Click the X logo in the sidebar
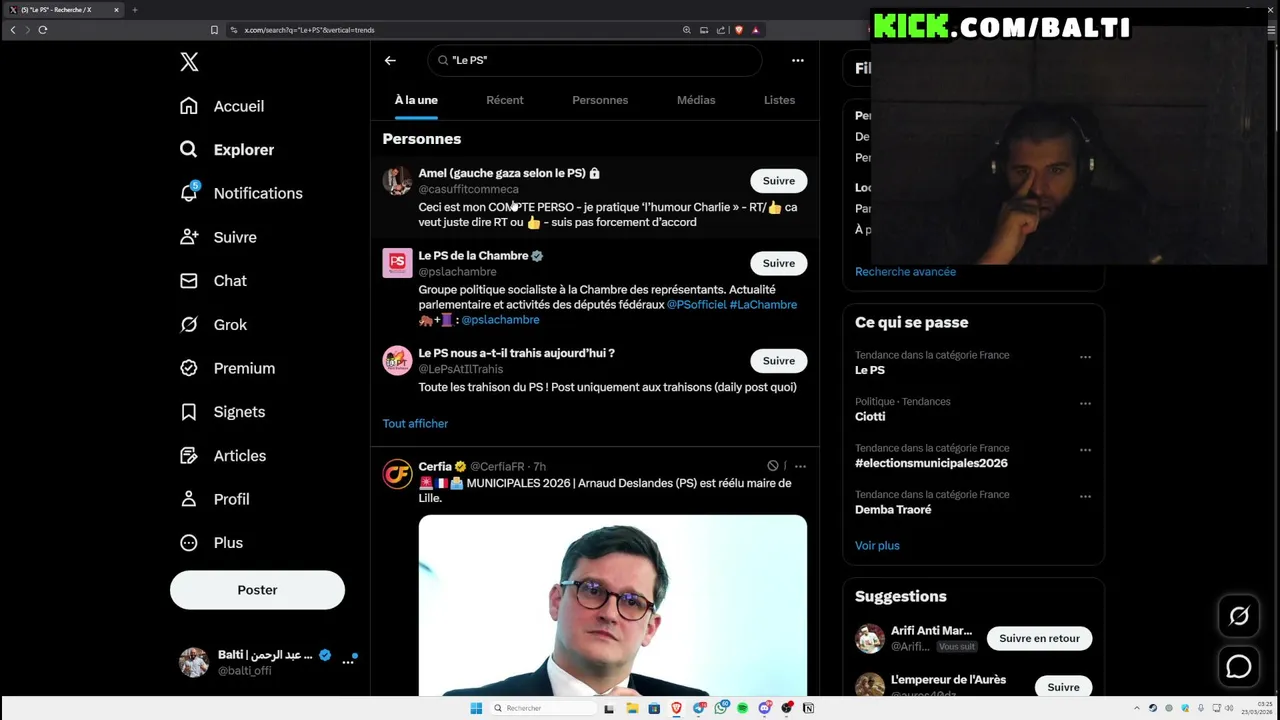 point(189,62)
